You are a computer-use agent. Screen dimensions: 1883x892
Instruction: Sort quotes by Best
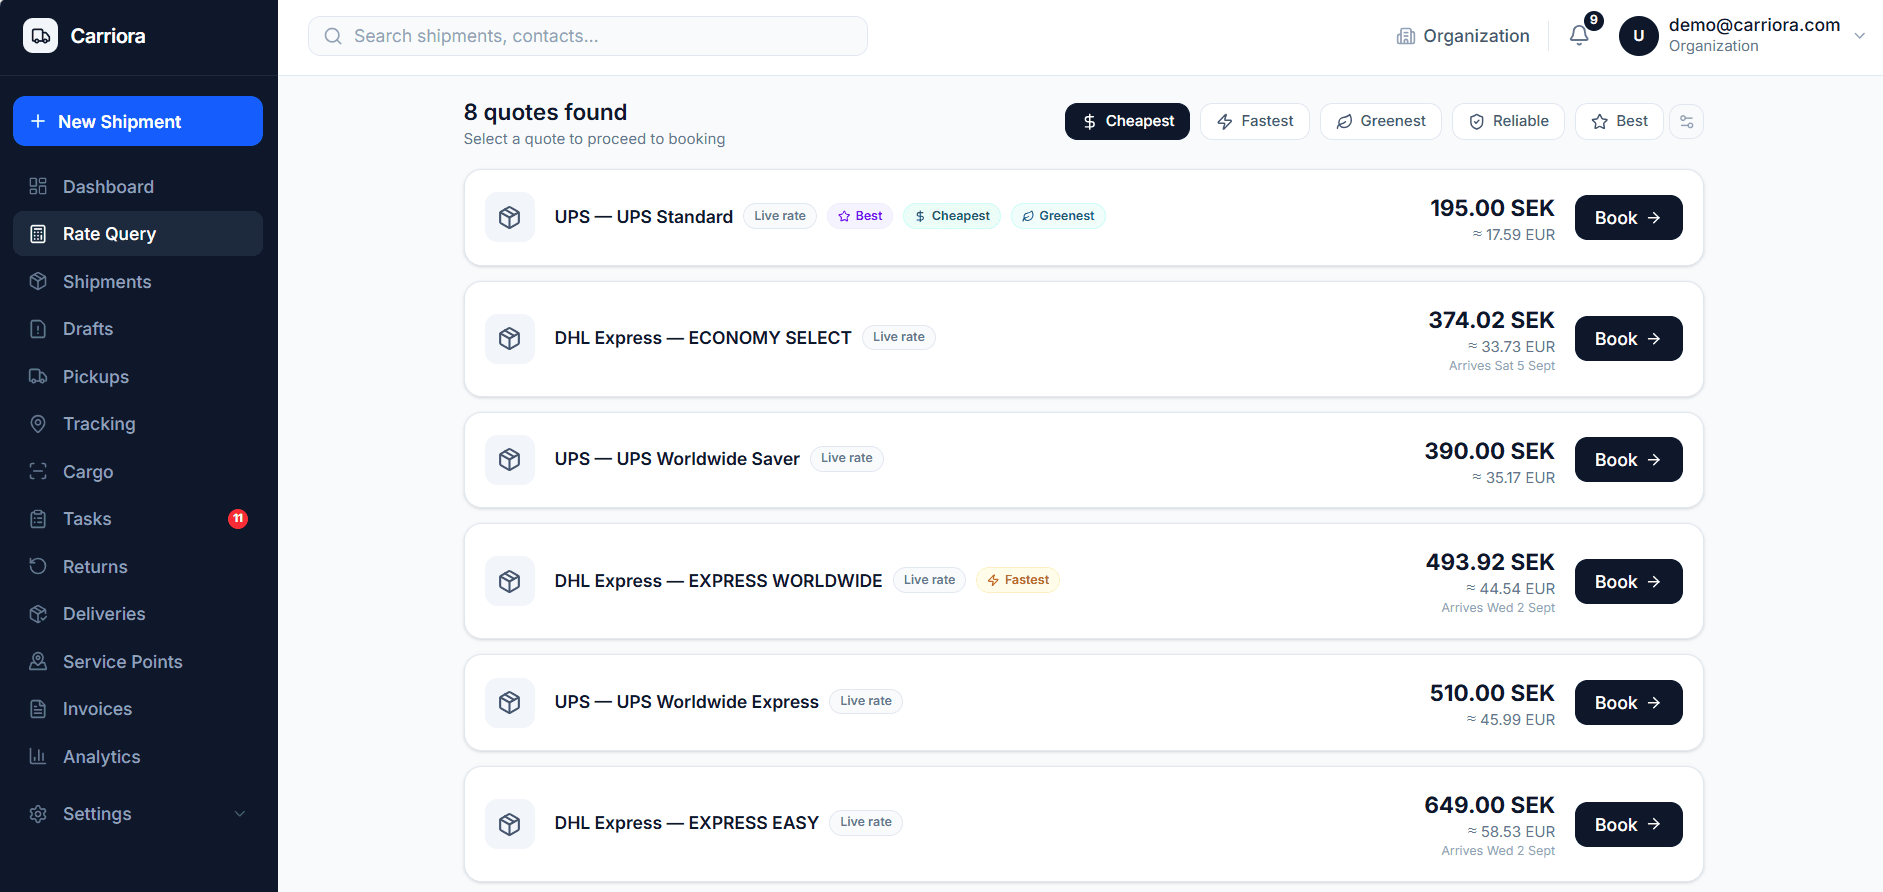pyautogui.click(x=1619, y=122)
